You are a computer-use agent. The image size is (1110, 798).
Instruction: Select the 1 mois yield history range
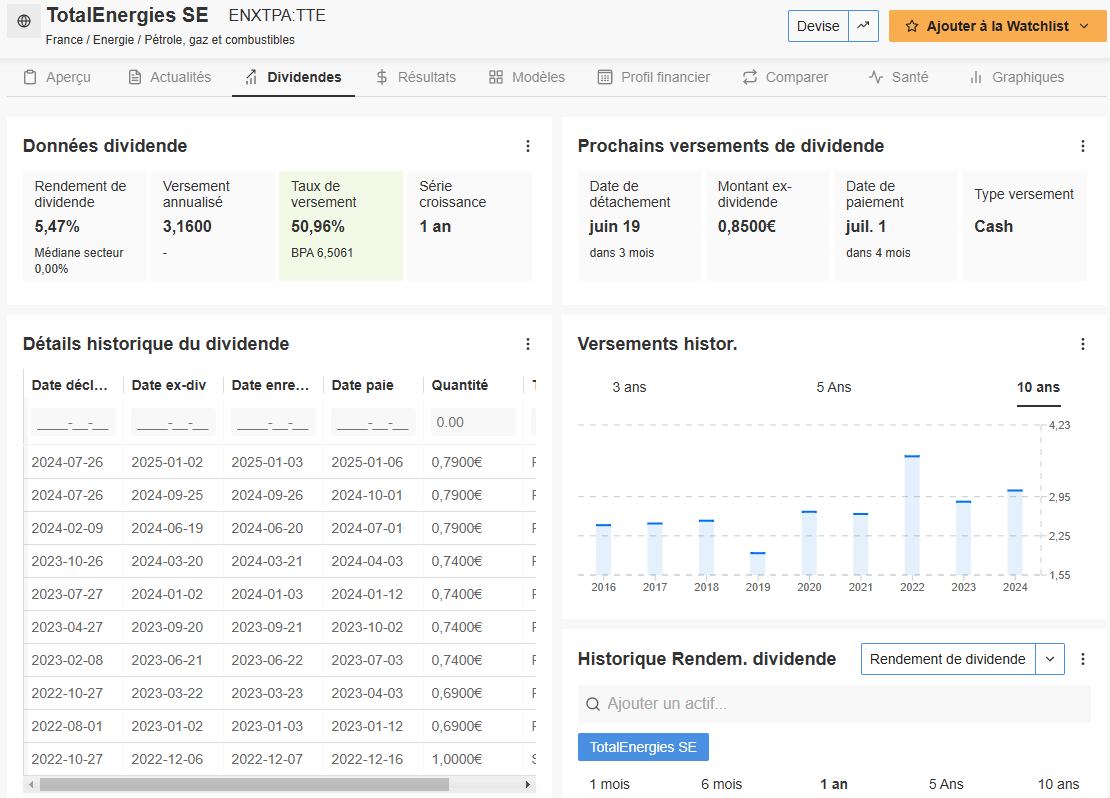[610, 785]
